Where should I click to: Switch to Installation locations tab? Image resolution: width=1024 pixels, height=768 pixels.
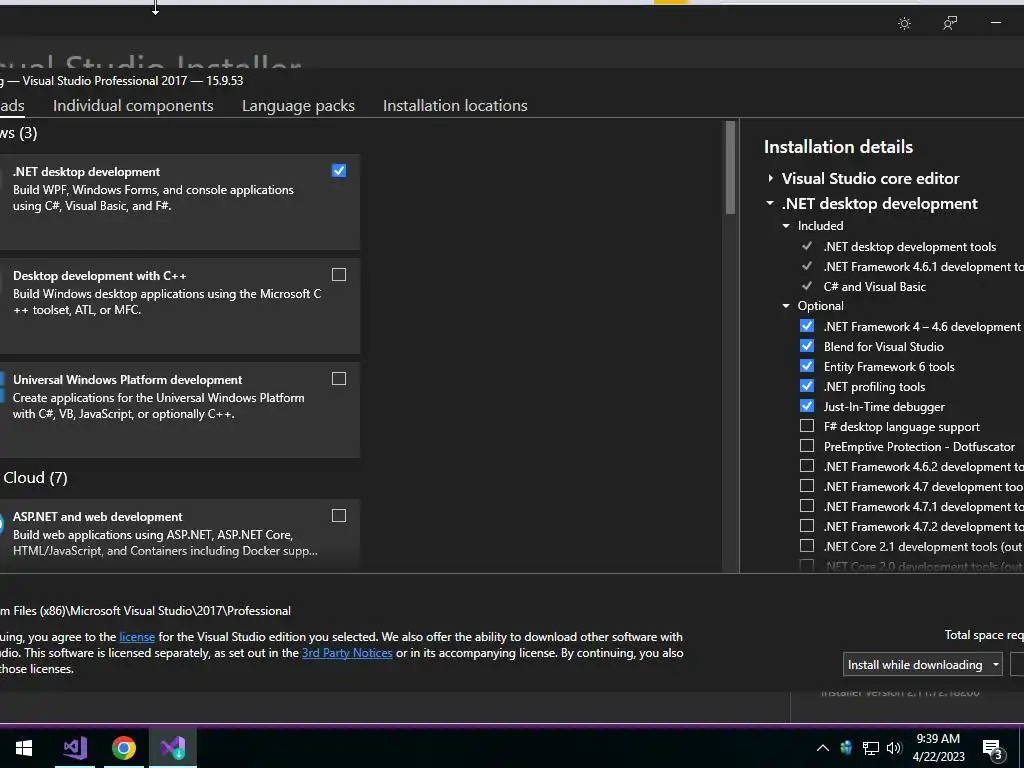tap(455, 106)
